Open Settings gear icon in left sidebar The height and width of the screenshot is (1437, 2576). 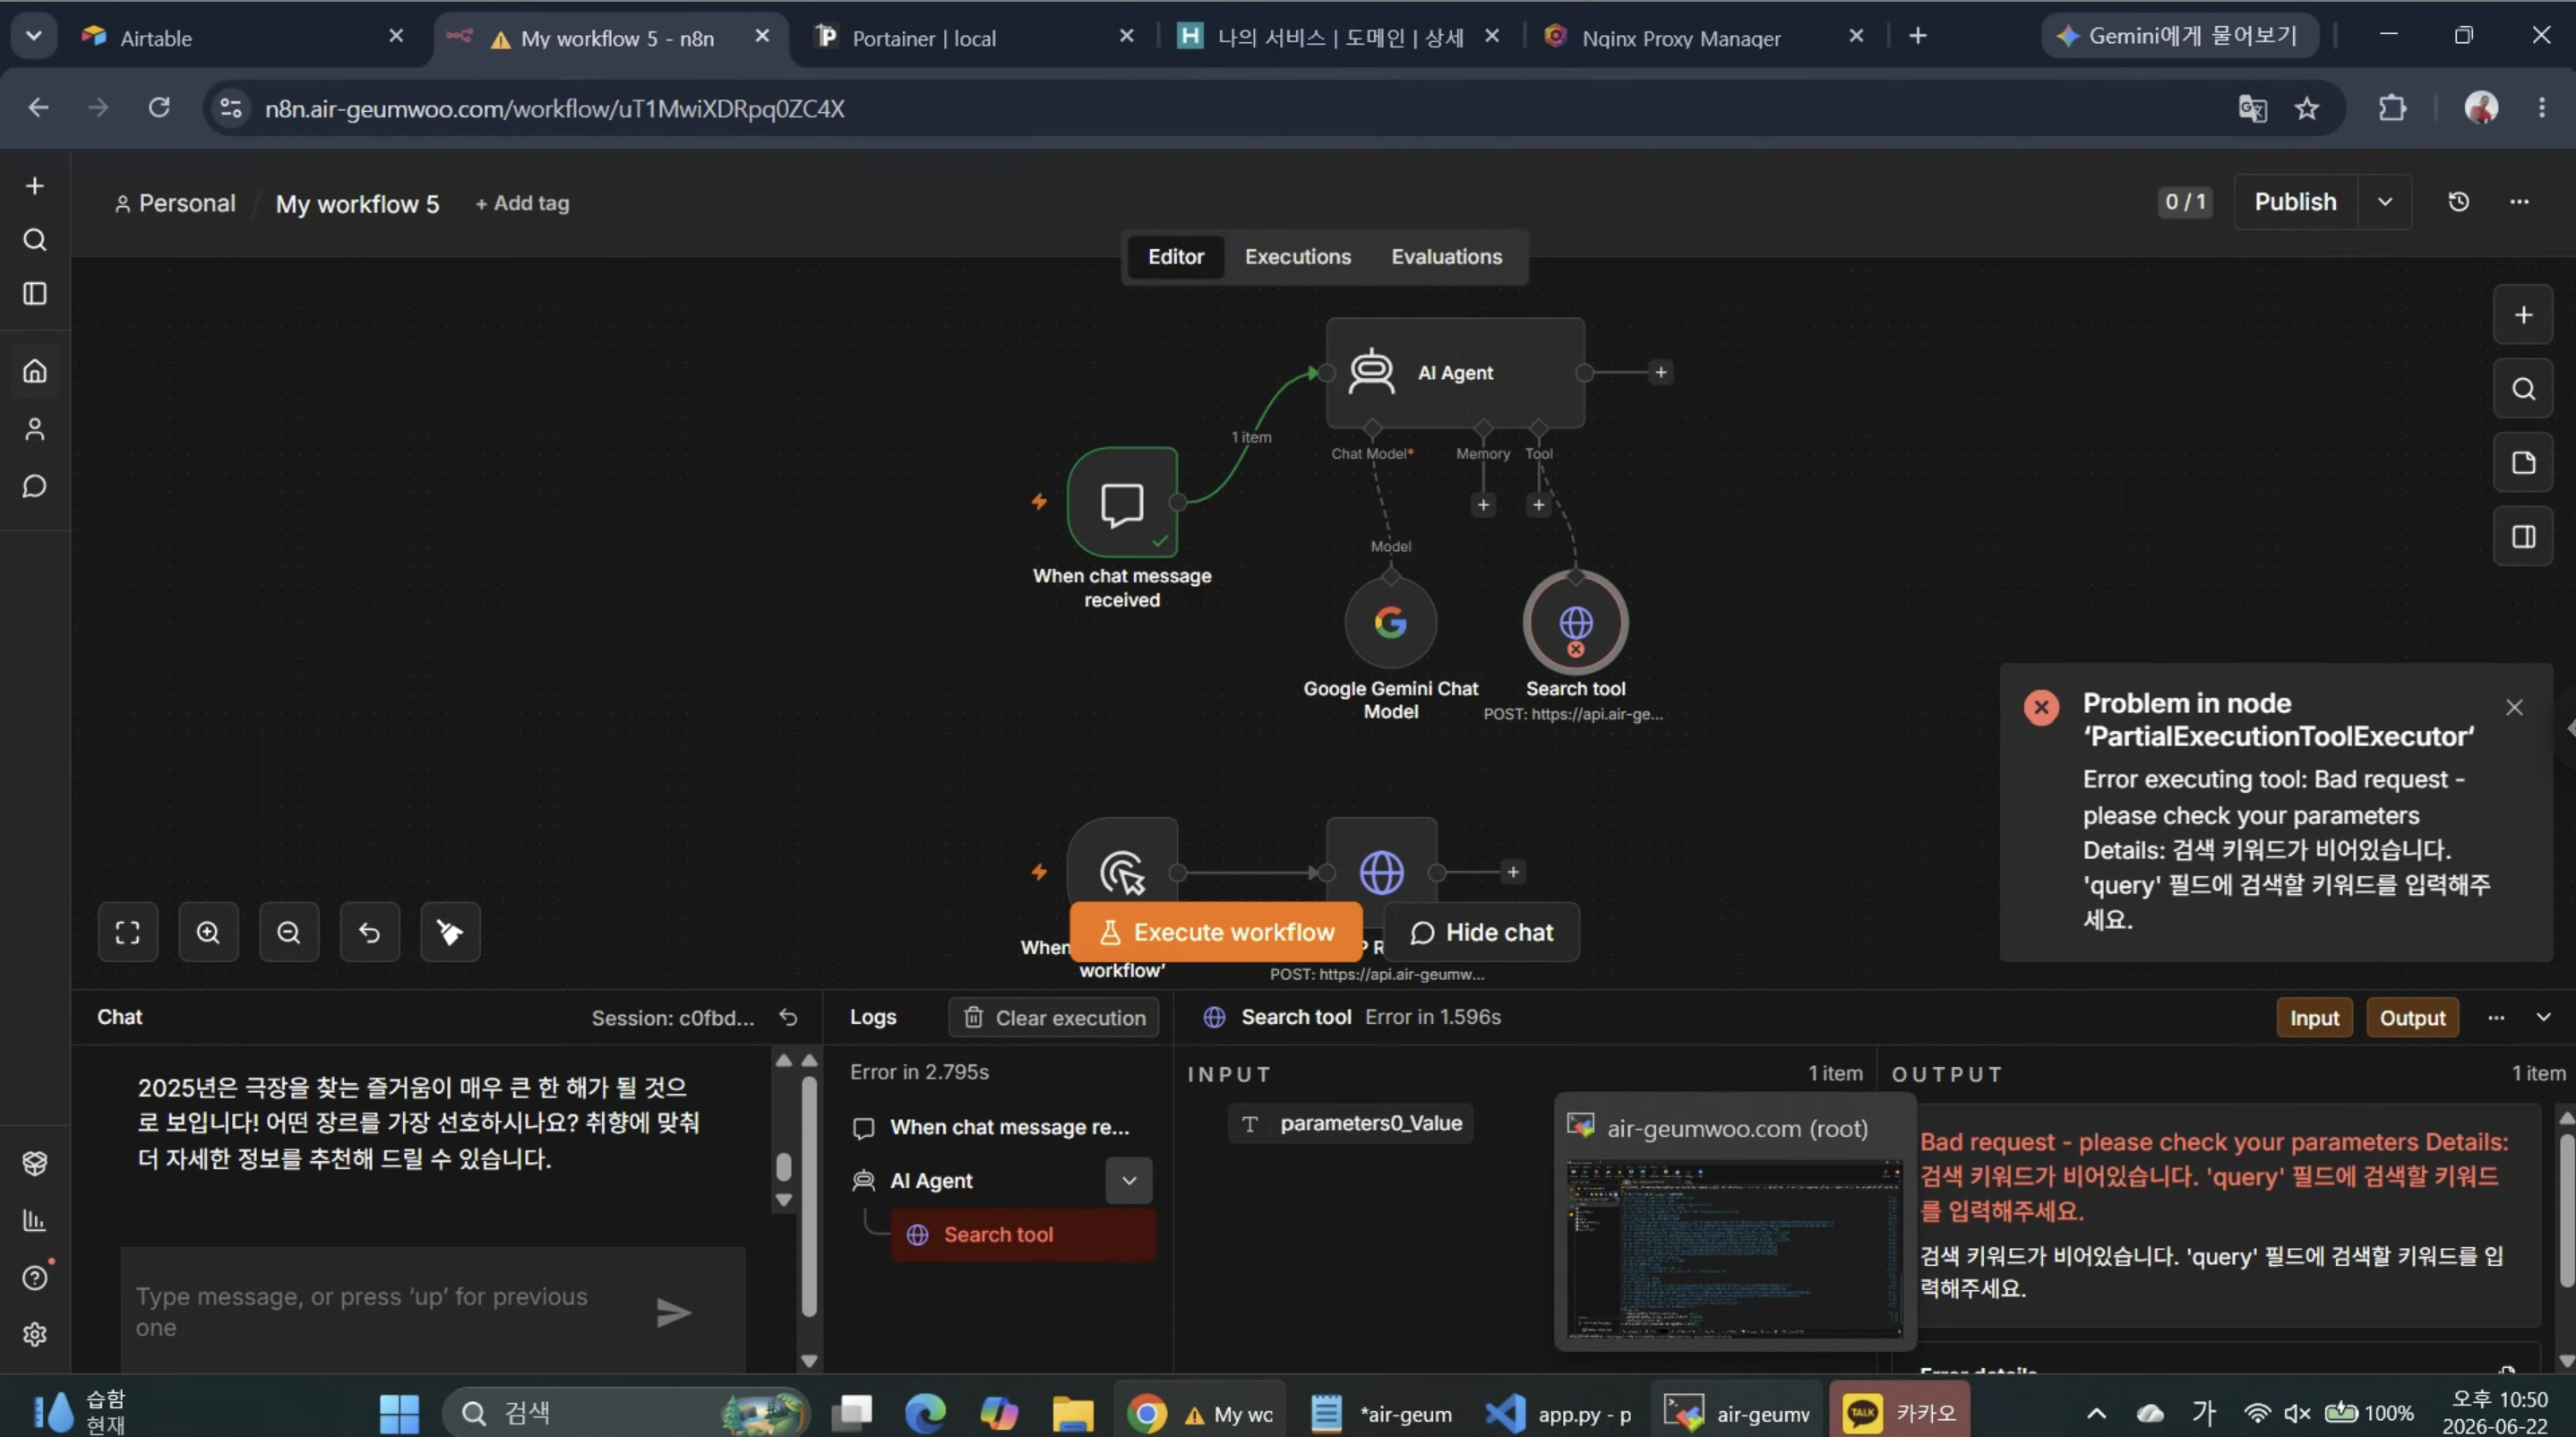click(35, 1334)
